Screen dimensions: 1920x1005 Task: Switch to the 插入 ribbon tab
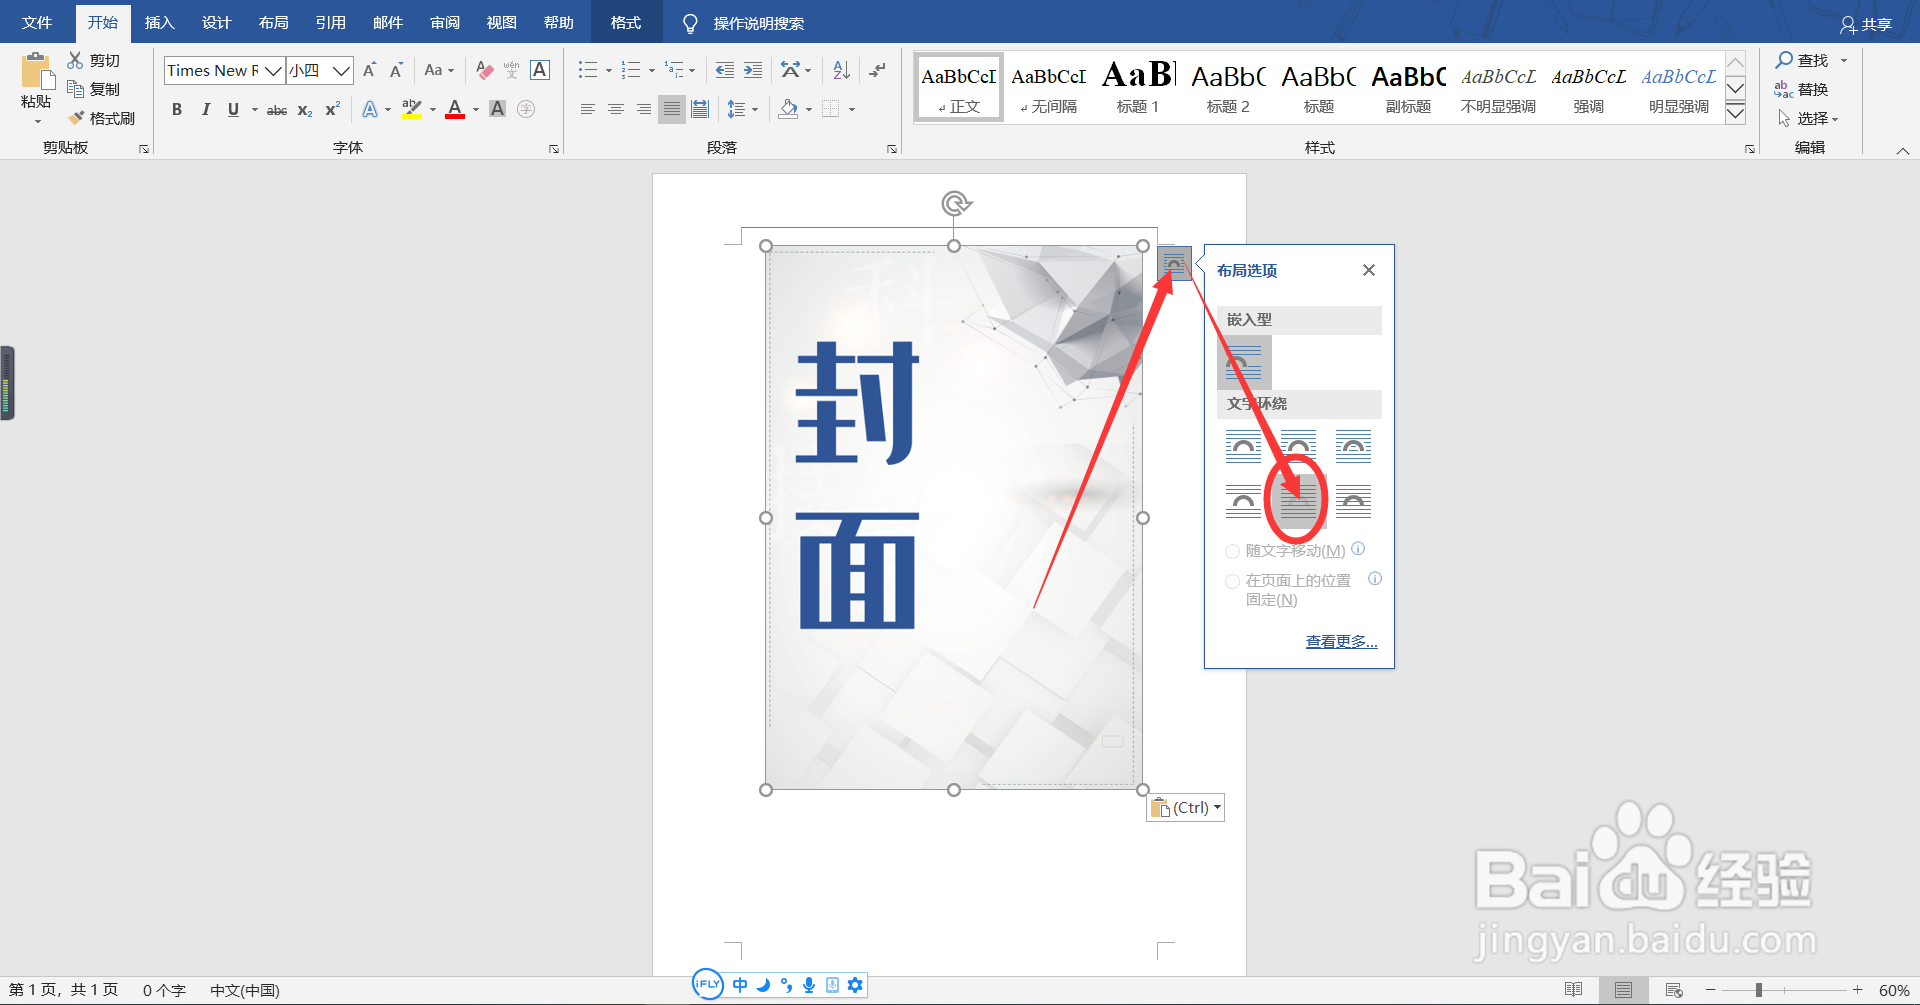[x=159, y=22]
